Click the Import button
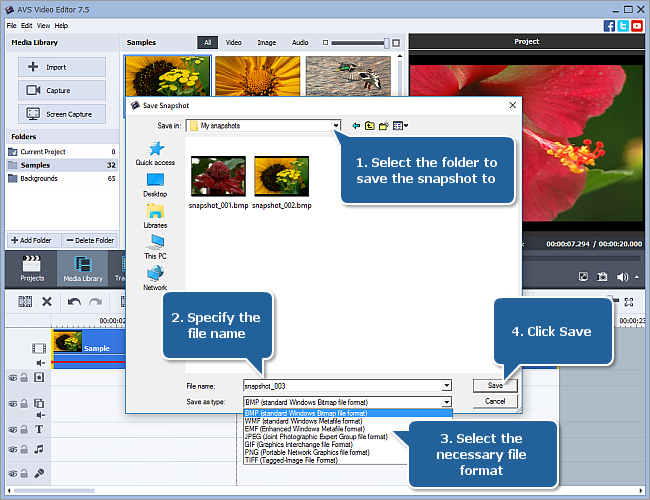The height and width of the screenshot is (500, 650). pyautogui.click(x=62, y=67)
